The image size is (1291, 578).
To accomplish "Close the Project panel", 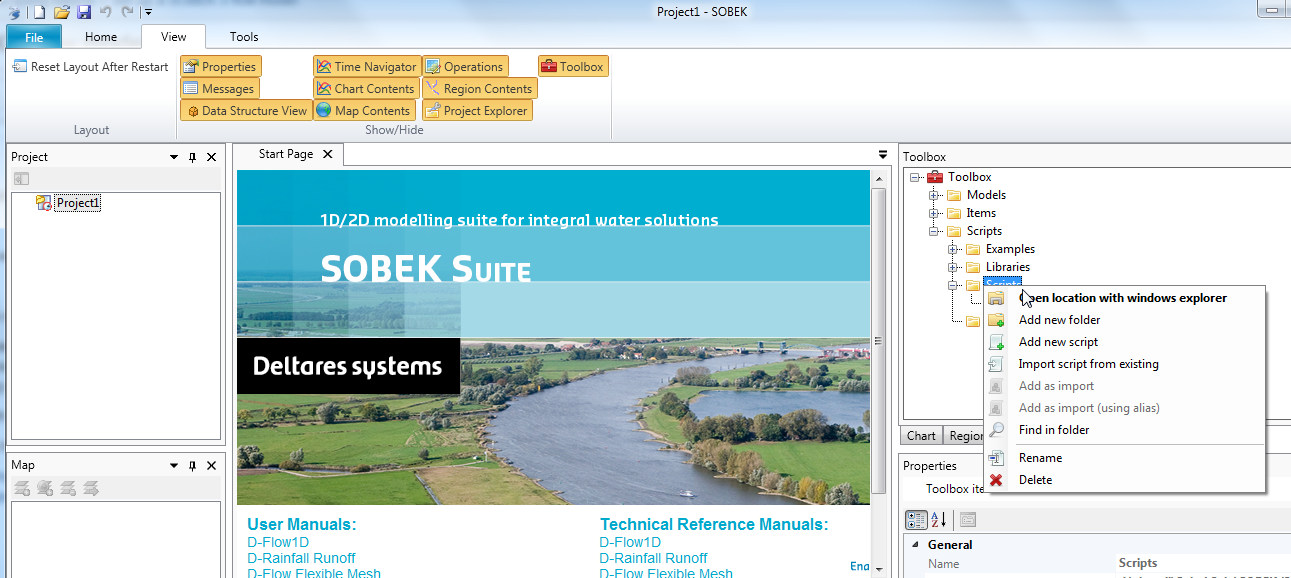I will click(x=211, y=157).
